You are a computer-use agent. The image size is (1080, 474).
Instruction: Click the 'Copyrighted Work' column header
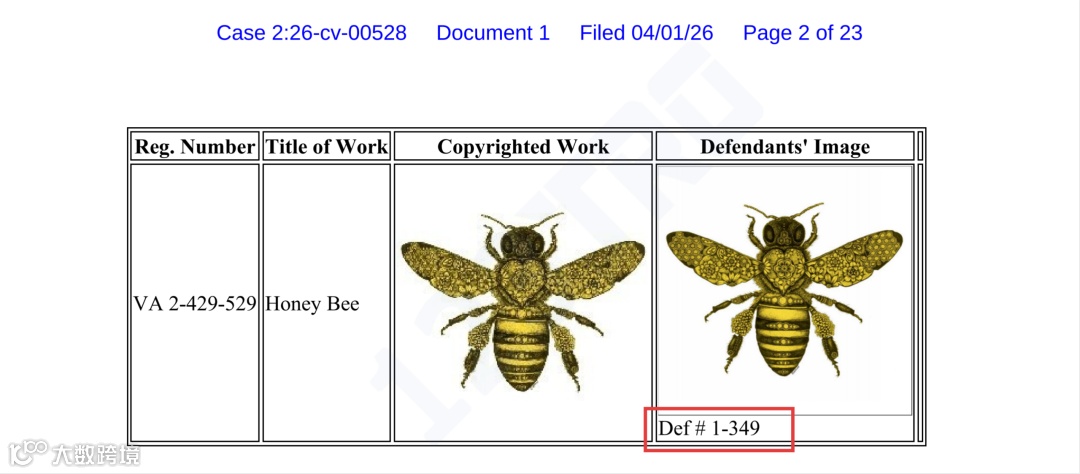click(523, 147)
